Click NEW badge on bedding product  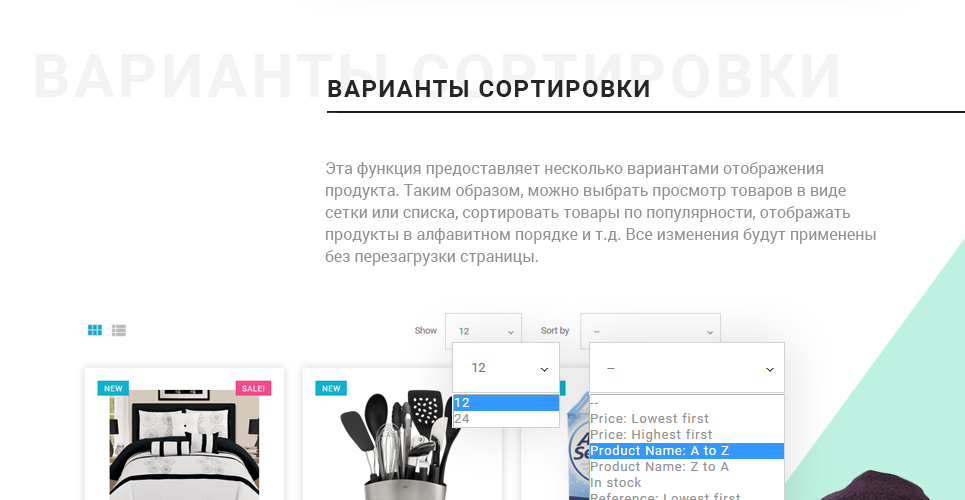(x=113, y=389)
